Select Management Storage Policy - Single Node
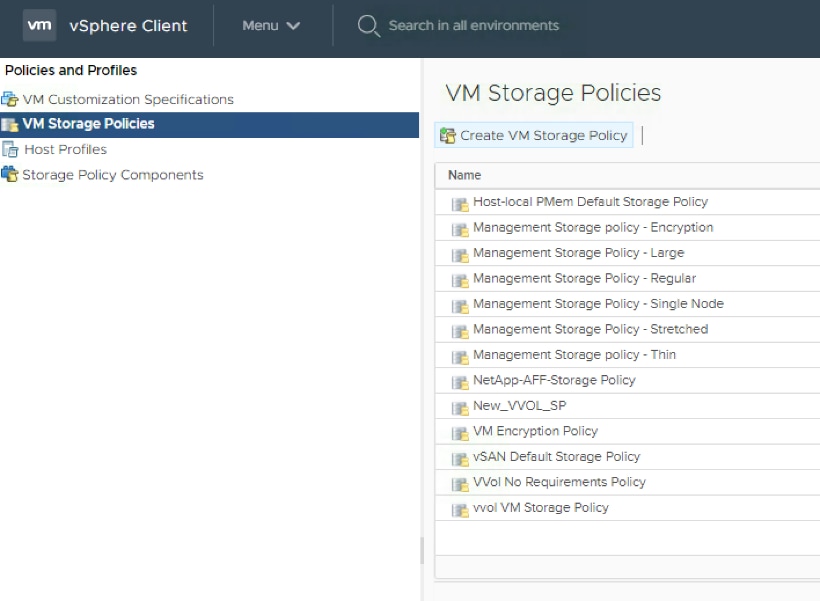This screenshot has width=820, height=601. pyautogui.click(x=598, y=304)
